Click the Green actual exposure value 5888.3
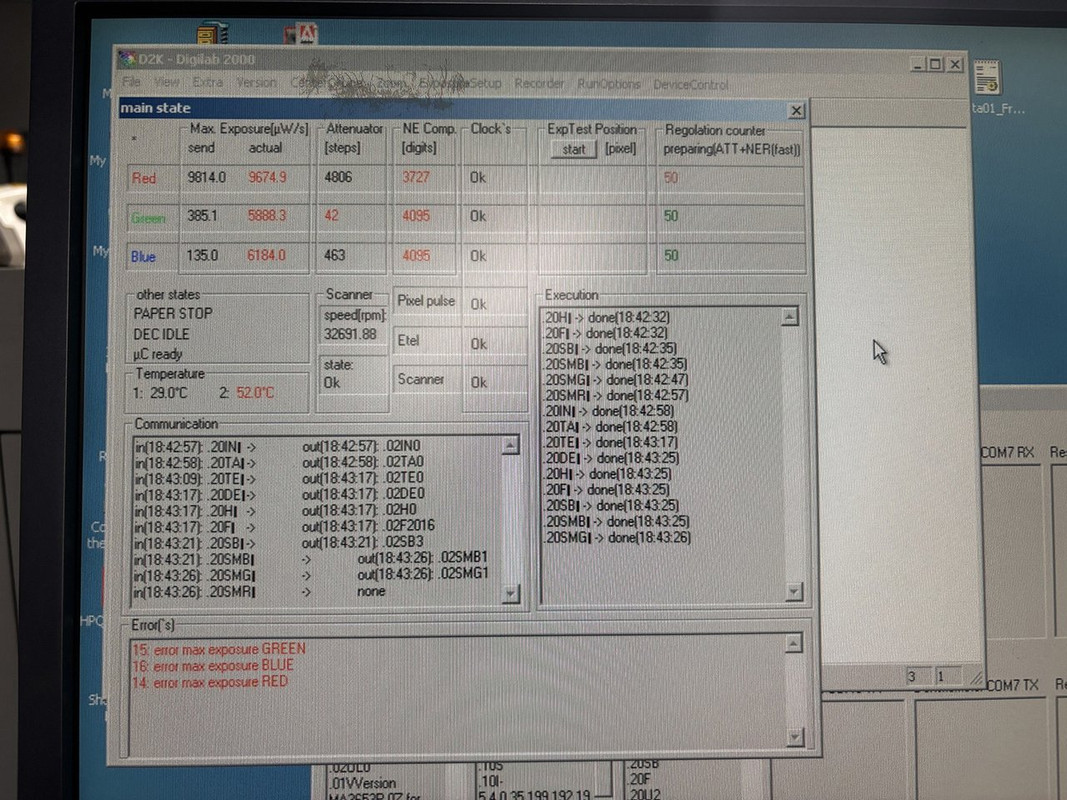This screenshot has width=1067, height=800. coord(267,216)
